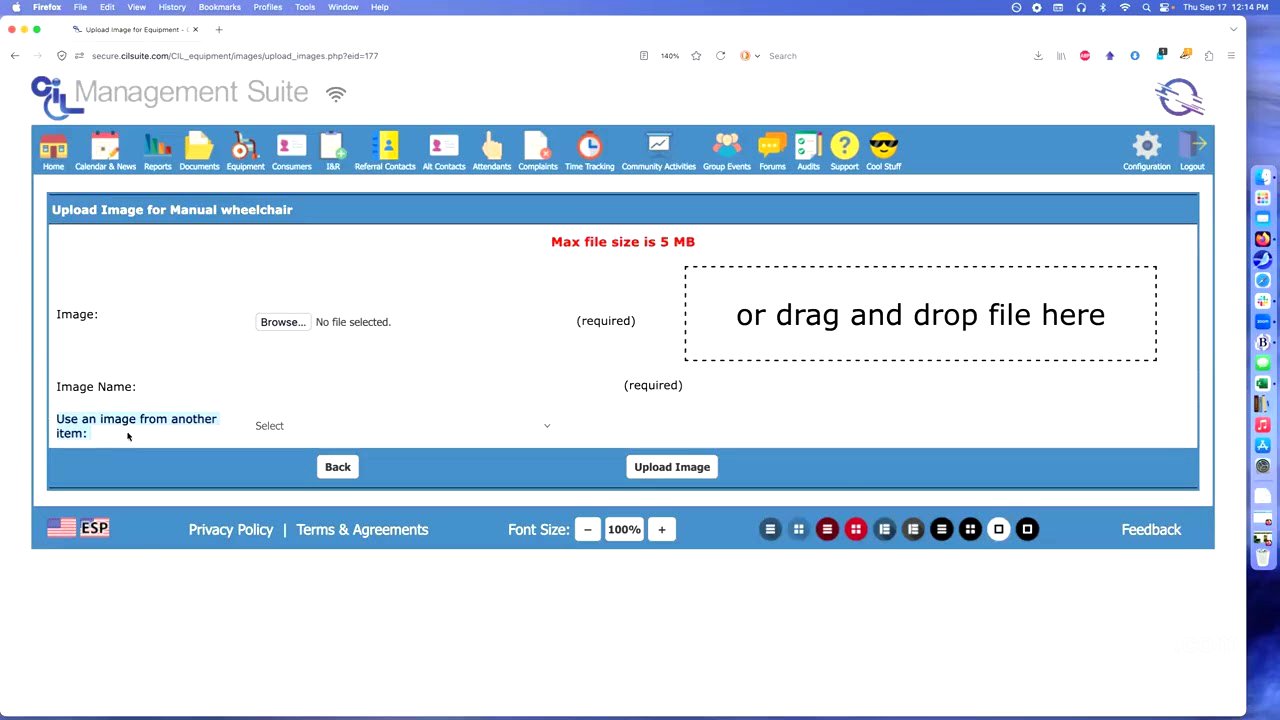Select dark blue list layout theme
This screenshot has width=1280, height=720.
770,529
